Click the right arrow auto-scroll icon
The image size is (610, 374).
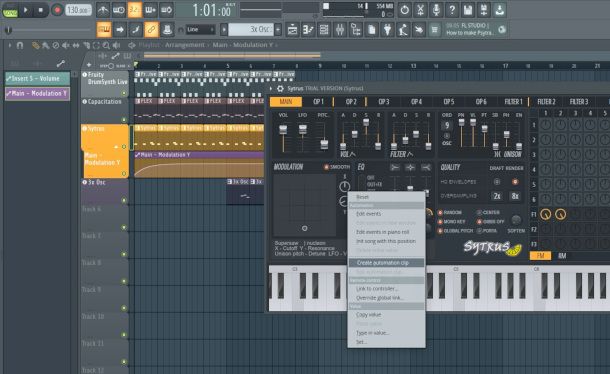[x=120, y=30]
